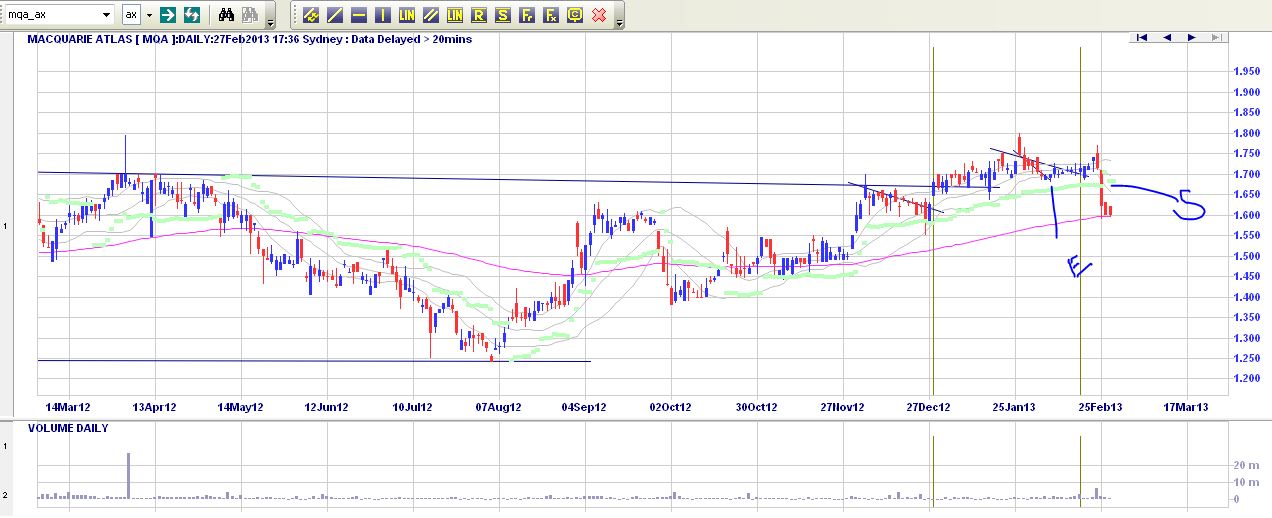Click the 1.700 price axis value
Image resolution: width=1272 pixels, height=518 pixels.
(x=1246, y=174)
